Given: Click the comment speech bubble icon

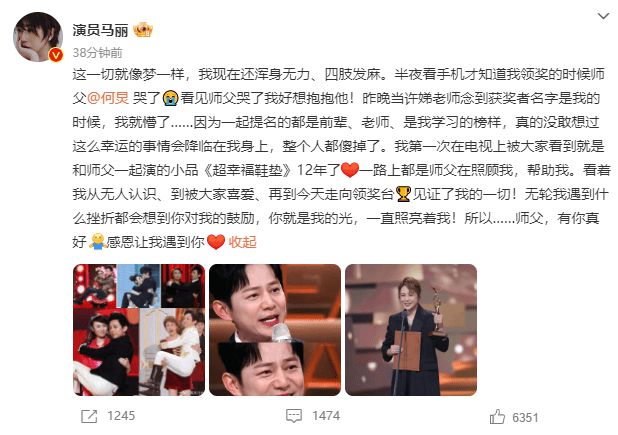Looking at the screenshot, I should 294,416.
